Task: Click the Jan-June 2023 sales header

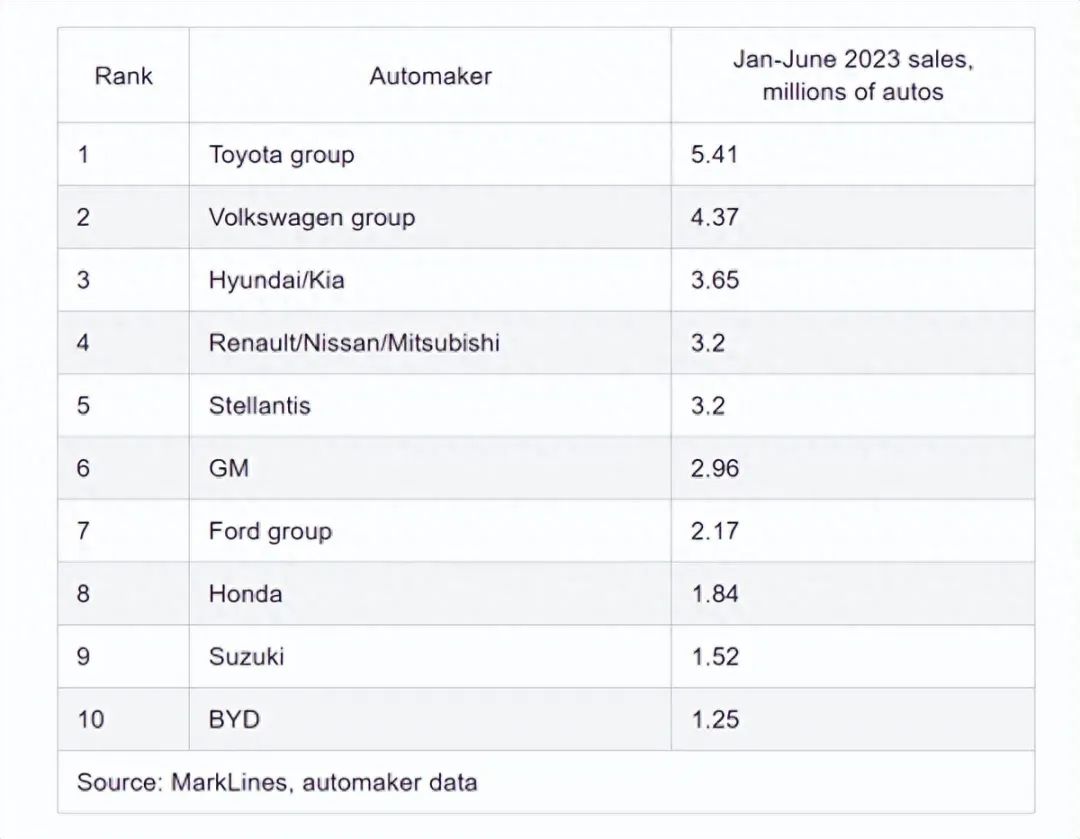Action: coord(852,76)
